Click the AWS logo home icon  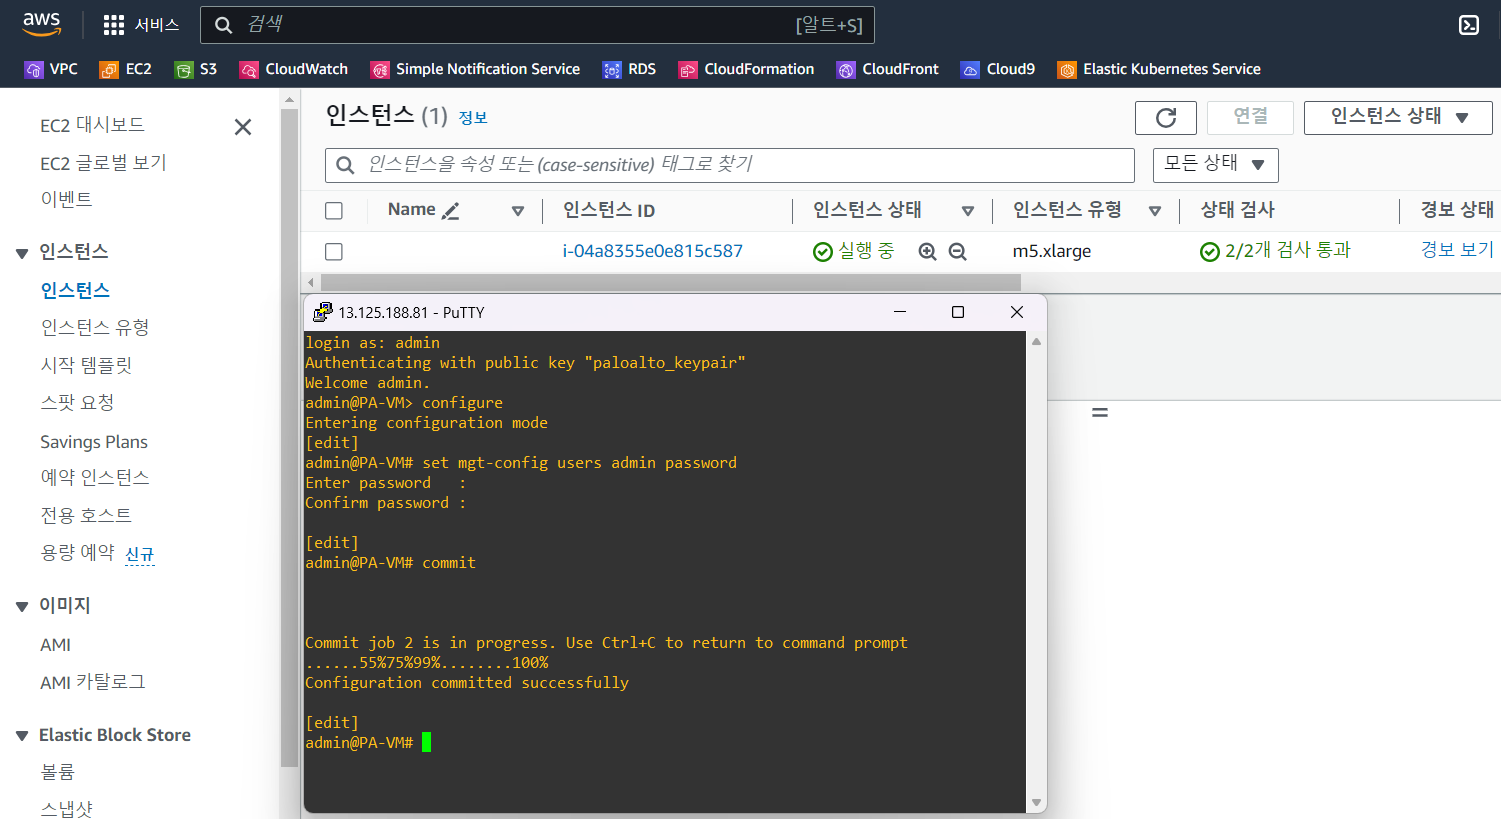pyautogui.click(x=41, y=24)
